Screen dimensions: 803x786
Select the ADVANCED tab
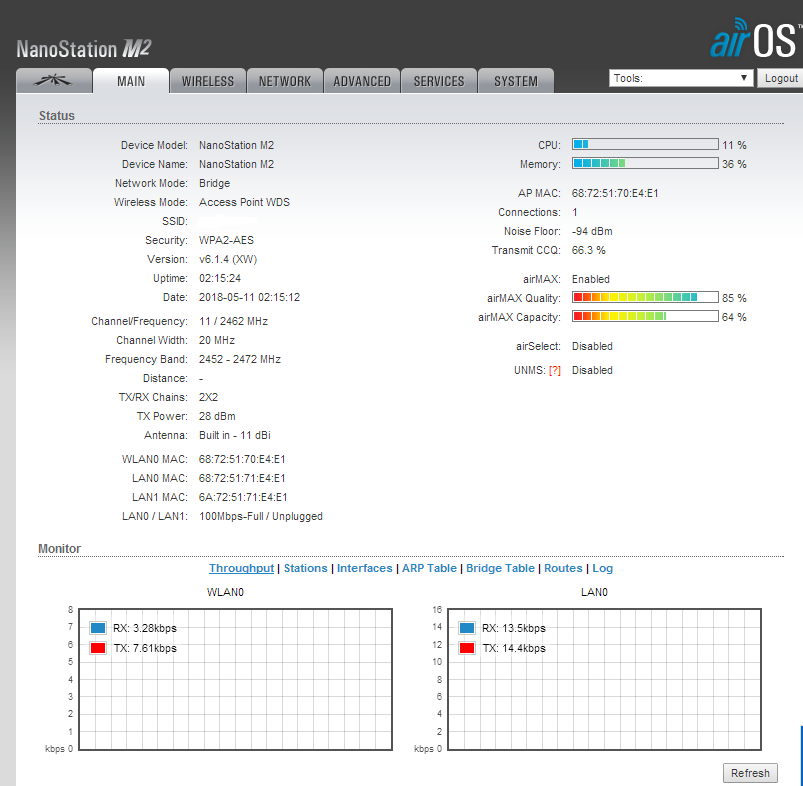pos(362,81)
